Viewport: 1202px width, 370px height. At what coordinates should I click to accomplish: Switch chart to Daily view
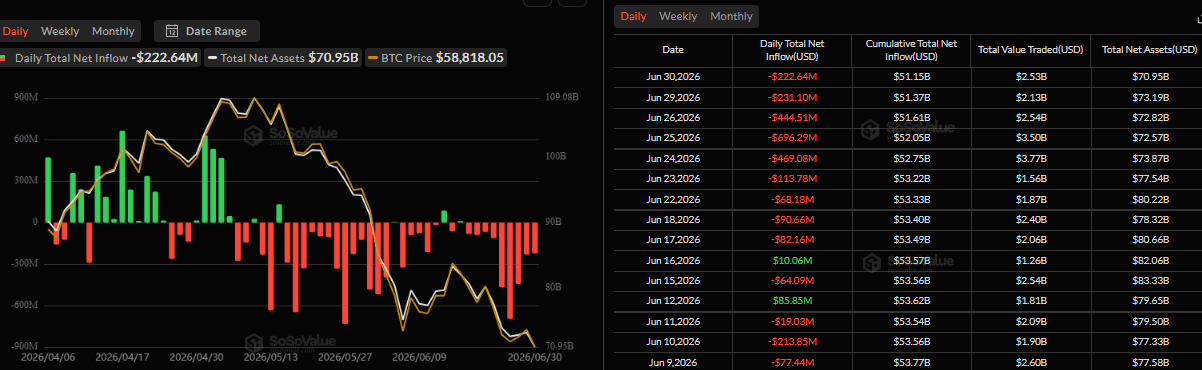[x=15, y=32]
